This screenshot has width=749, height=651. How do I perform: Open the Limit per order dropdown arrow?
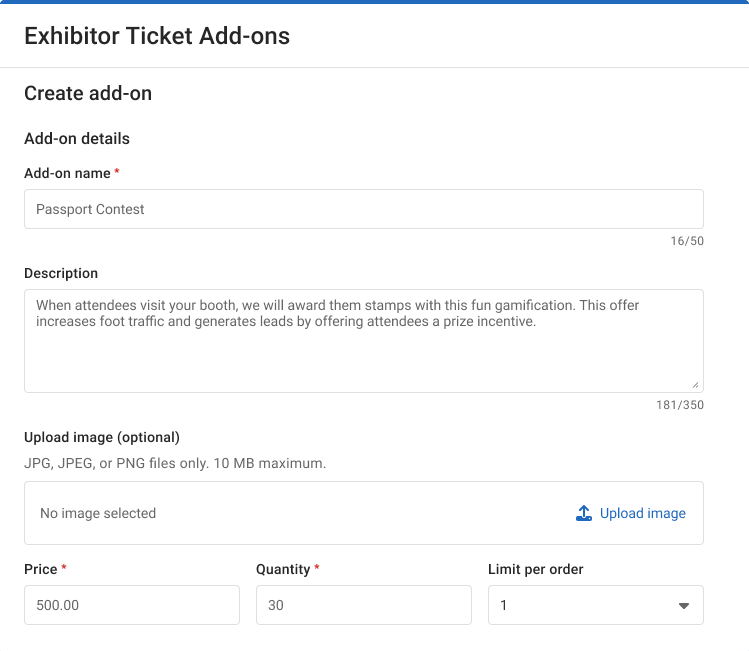click(684, 606)
